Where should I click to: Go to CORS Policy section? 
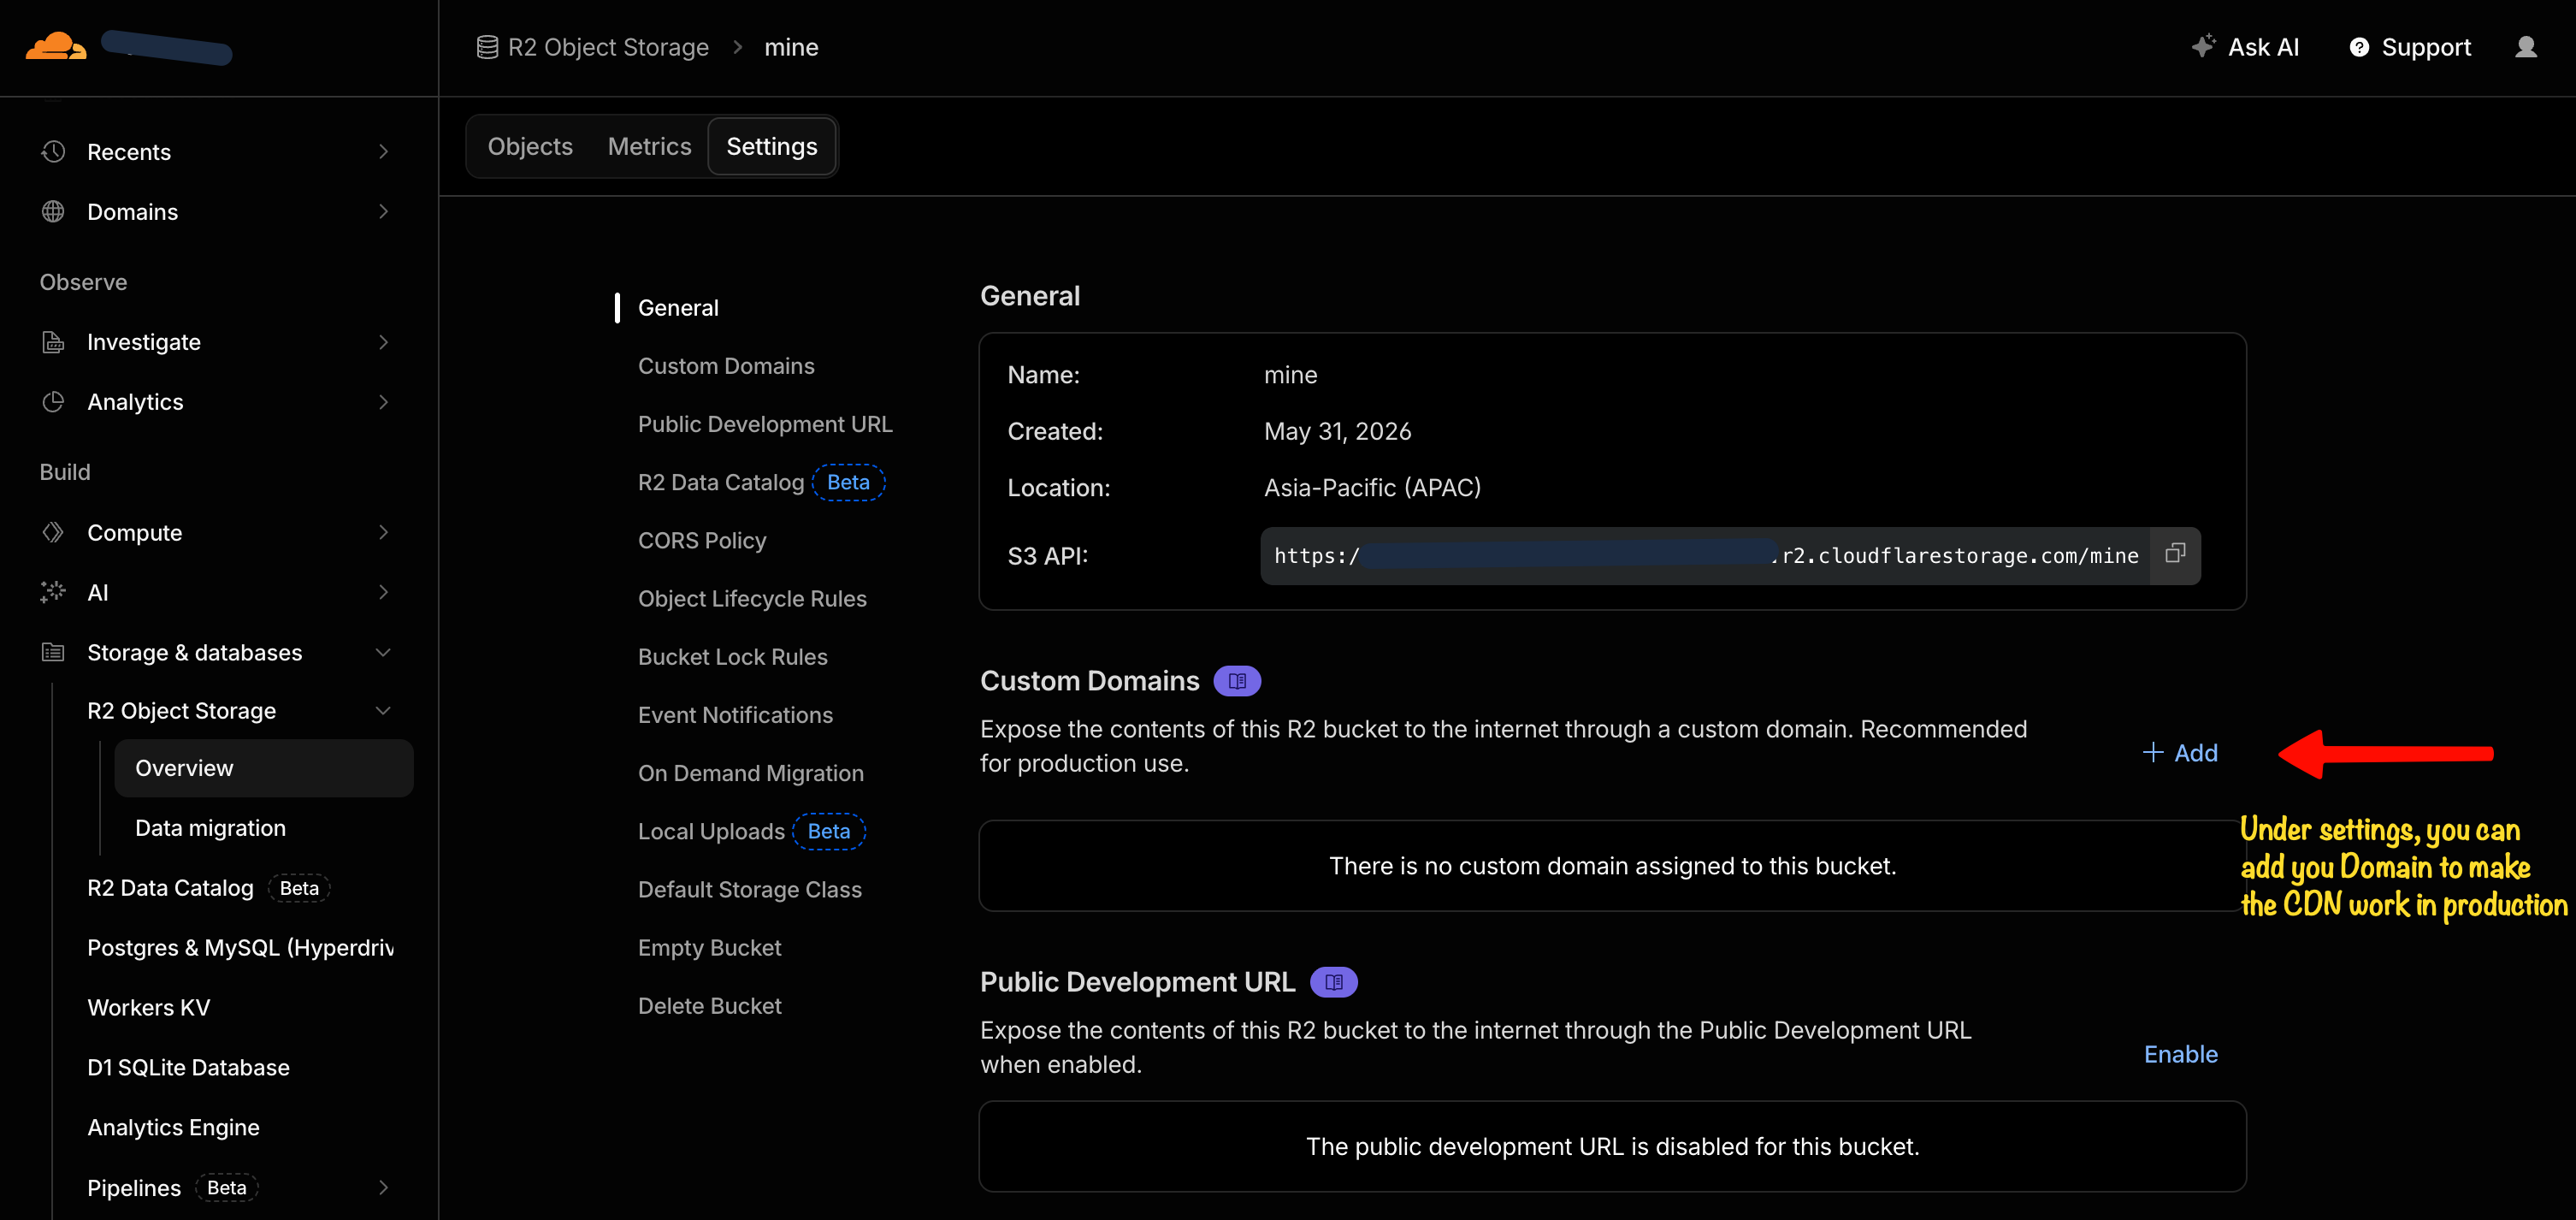[x=702, y=540]
